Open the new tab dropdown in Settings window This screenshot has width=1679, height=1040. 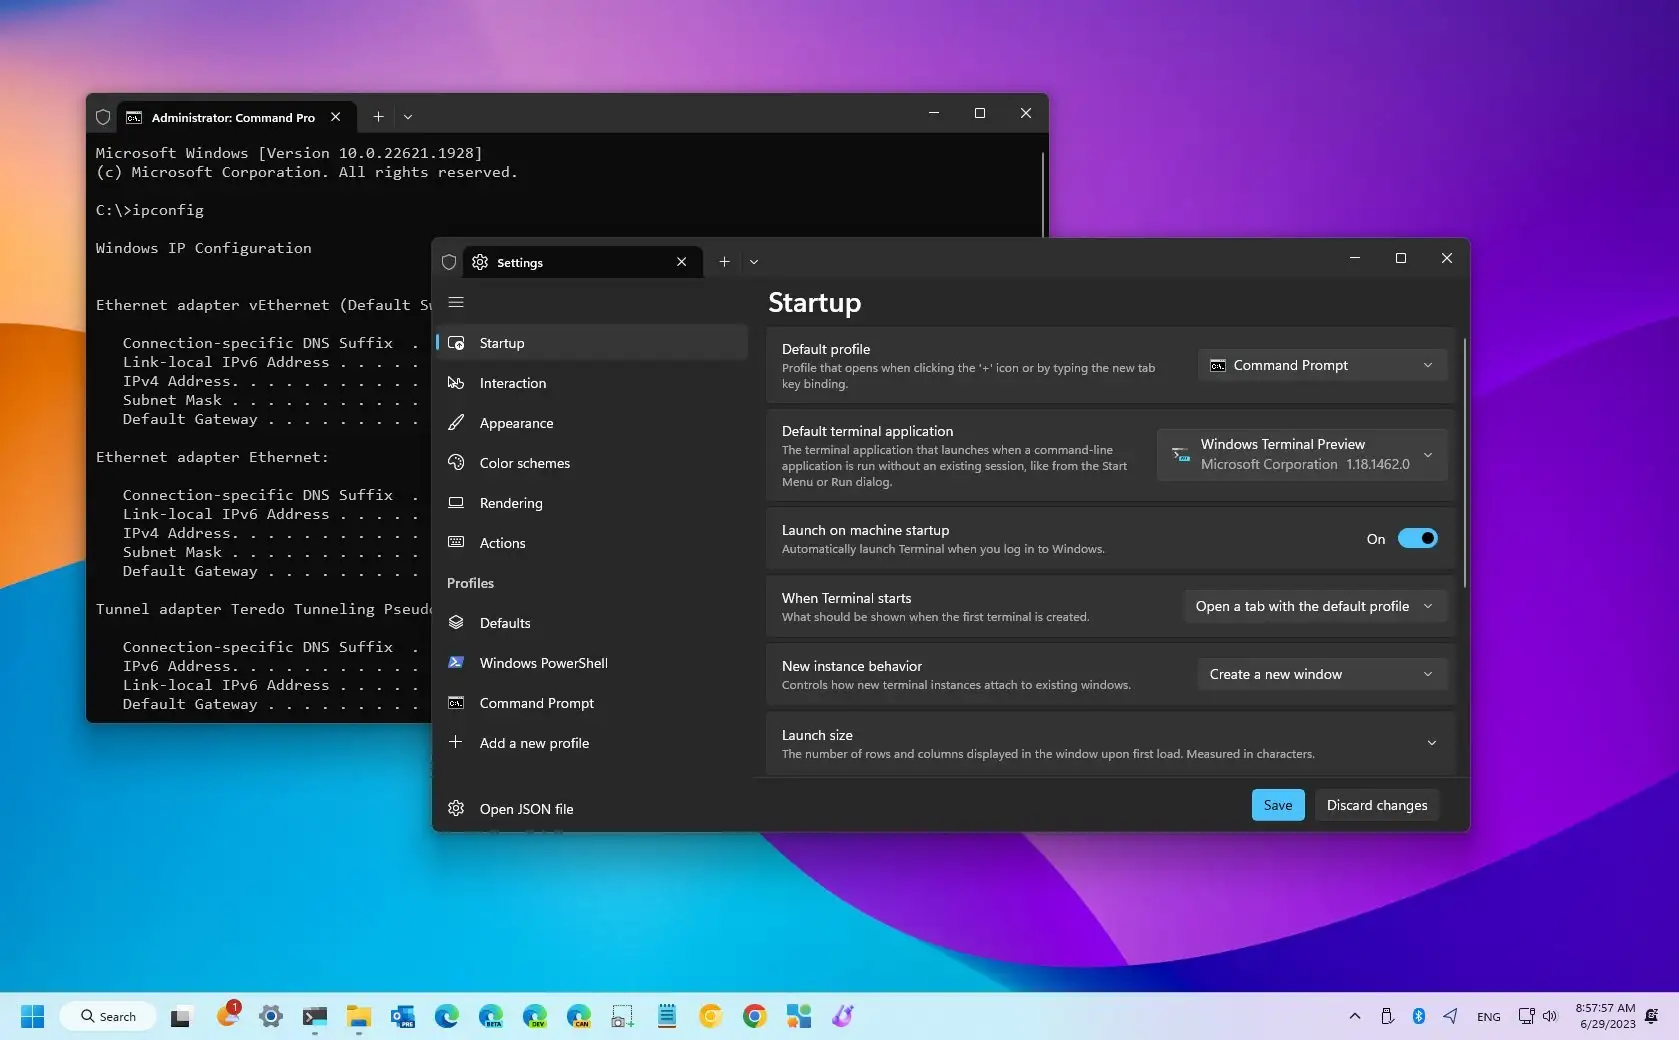click(754, 262)
